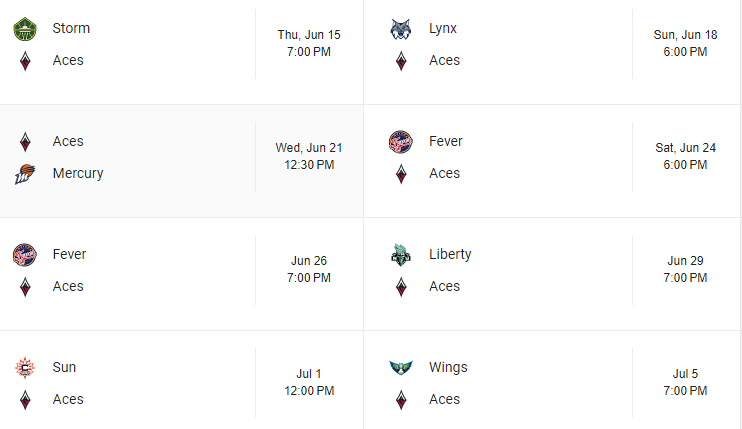Click Aces logo in the Storm matchup
The image size is (742, 429).
click(x=25, y=61)
